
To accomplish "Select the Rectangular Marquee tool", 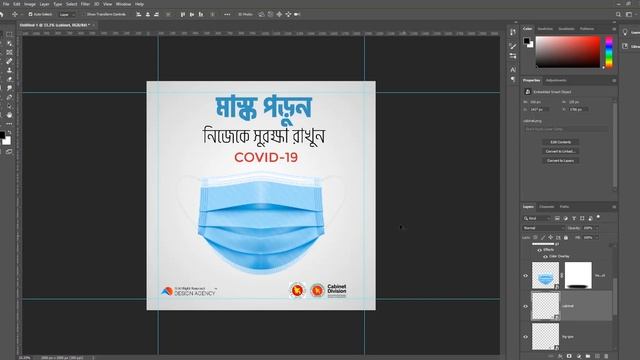I will pos(9,35).
